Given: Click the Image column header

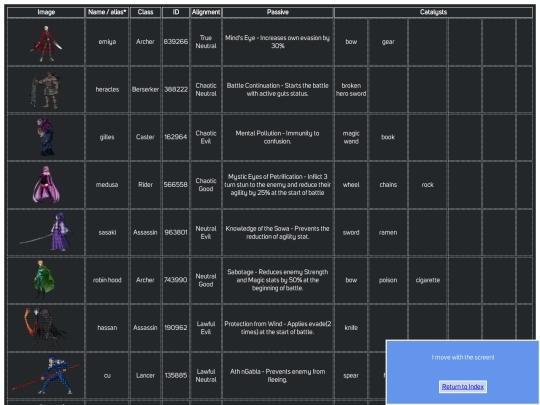Looking at the screenshot, I should (46, 12).
